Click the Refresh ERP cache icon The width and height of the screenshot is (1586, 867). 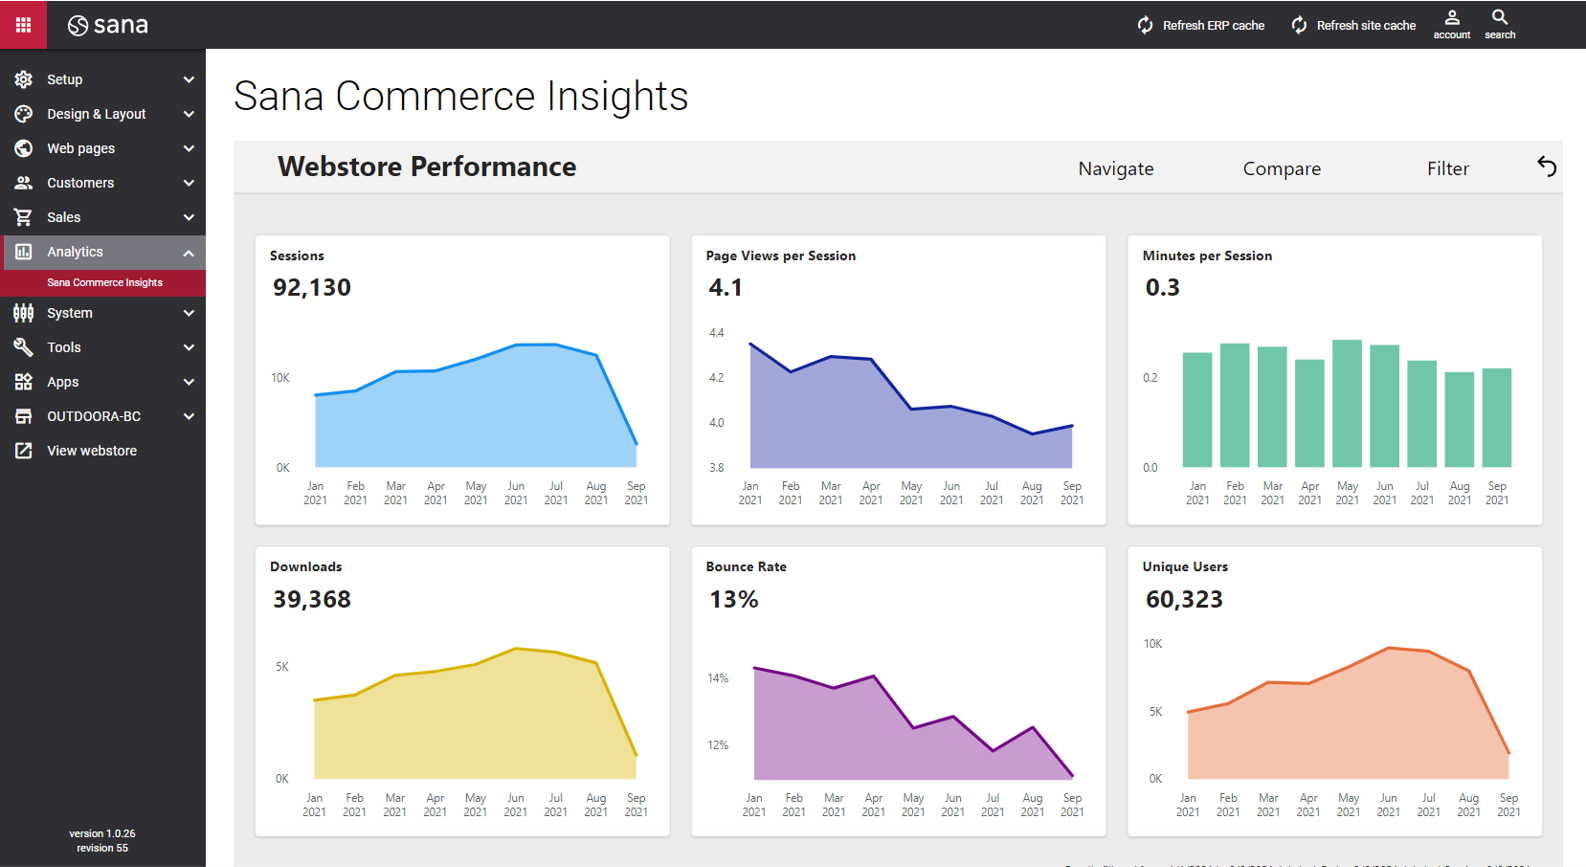pos(1145,25)
